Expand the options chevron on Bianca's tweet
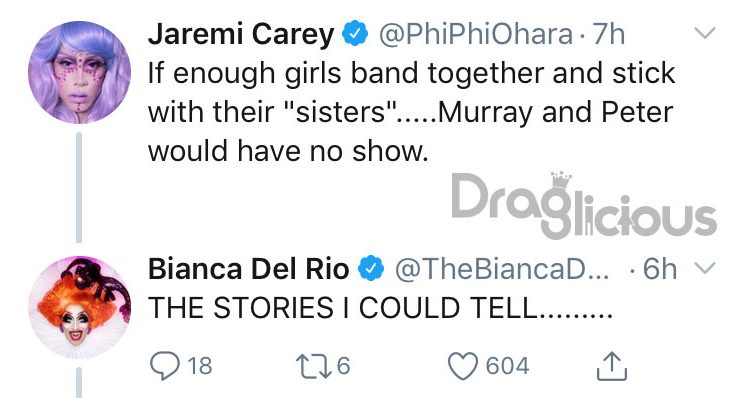The height and width of the screenshot is (398, 741). (705, 268)
